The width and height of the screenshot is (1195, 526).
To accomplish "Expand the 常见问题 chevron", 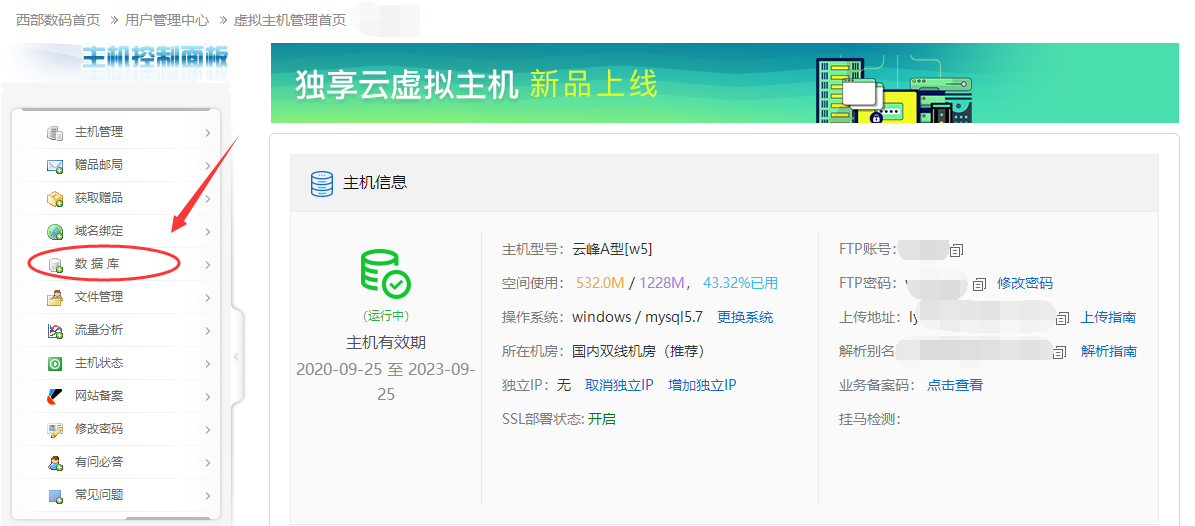I will click(207, 496).
